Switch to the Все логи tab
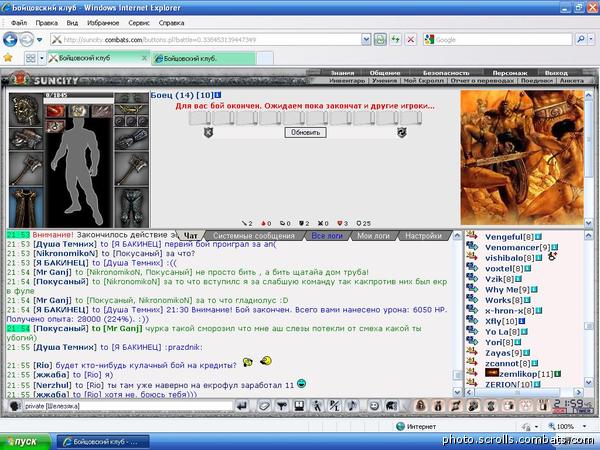This screenshot has width=600, height=450. (x=326, y=236)
